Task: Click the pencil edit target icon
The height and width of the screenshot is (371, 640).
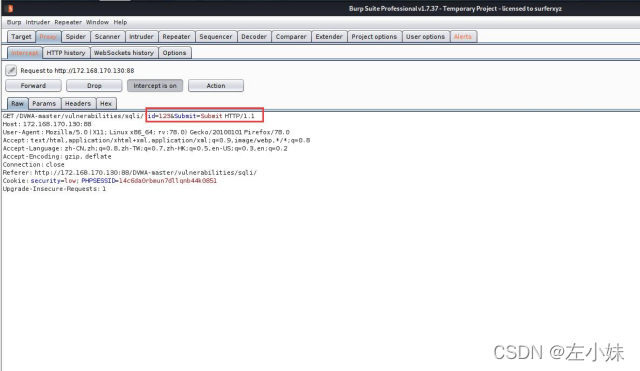Action: pos(11,71)
